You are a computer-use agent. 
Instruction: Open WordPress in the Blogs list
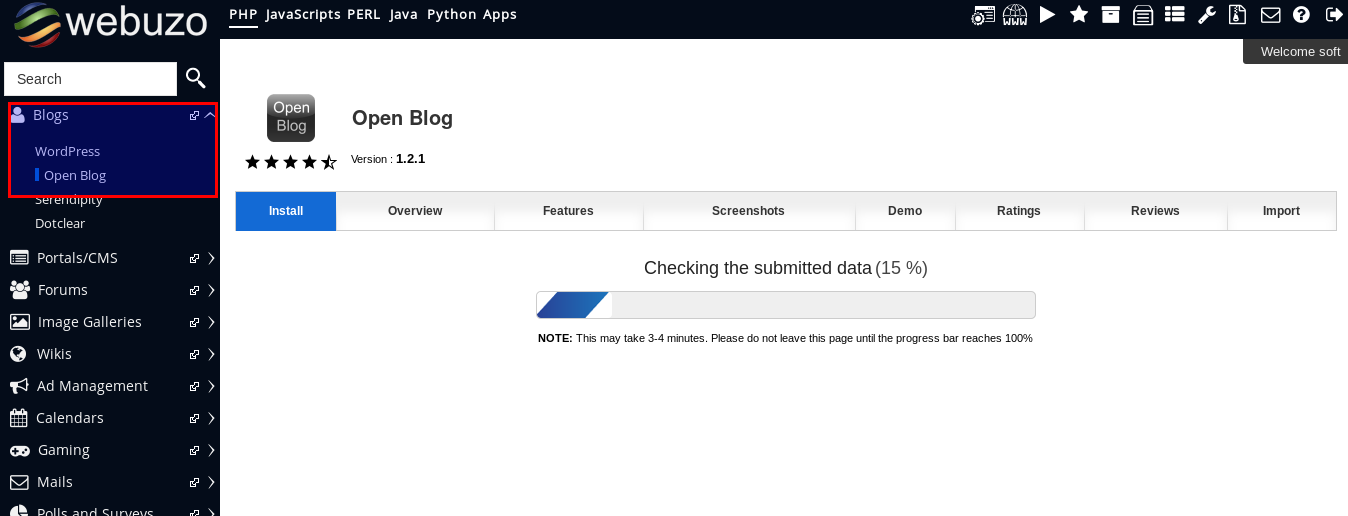click(68, 151)
